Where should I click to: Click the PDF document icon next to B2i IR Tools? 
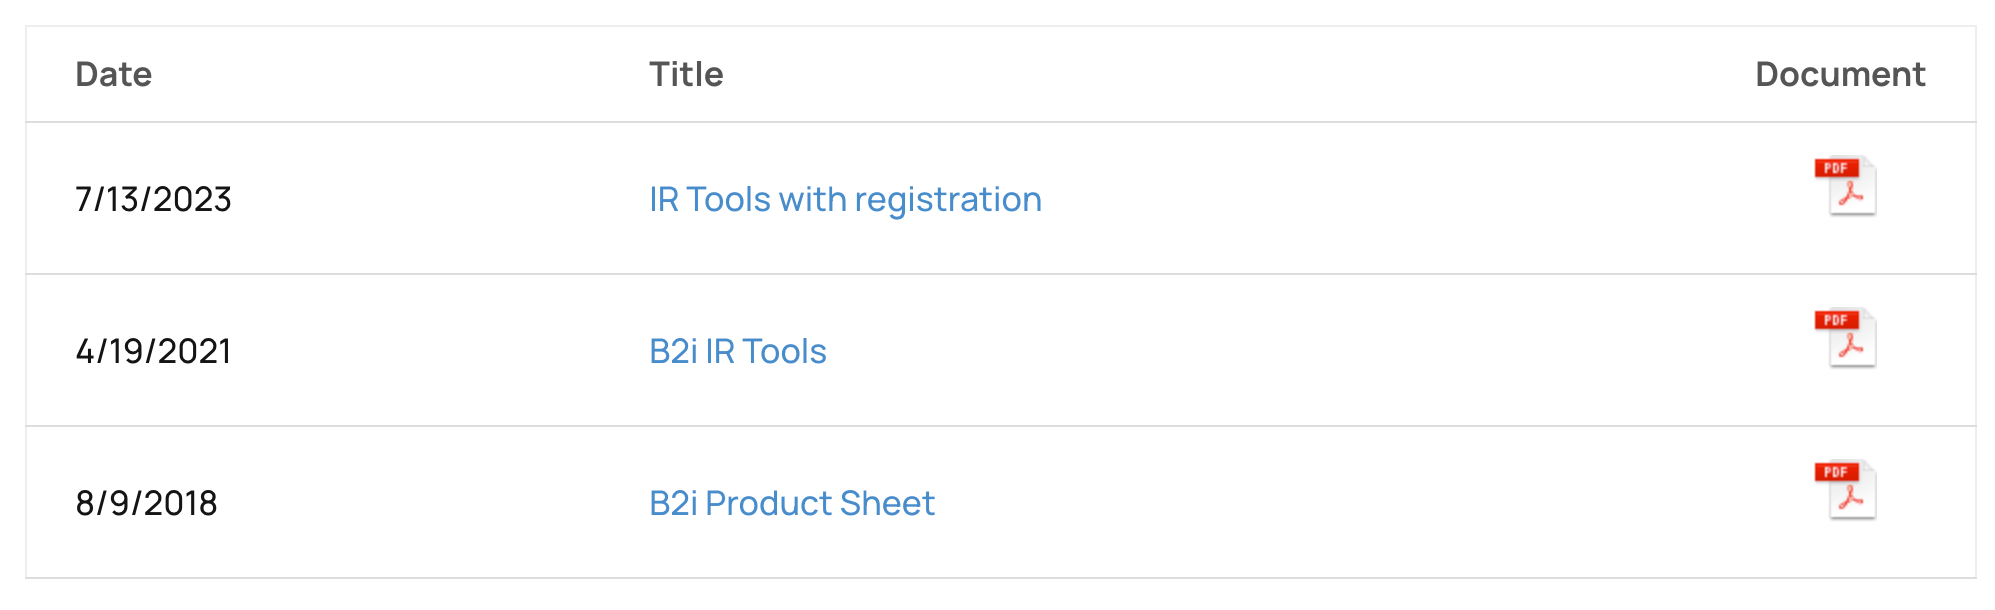[x=1845, y=337]
